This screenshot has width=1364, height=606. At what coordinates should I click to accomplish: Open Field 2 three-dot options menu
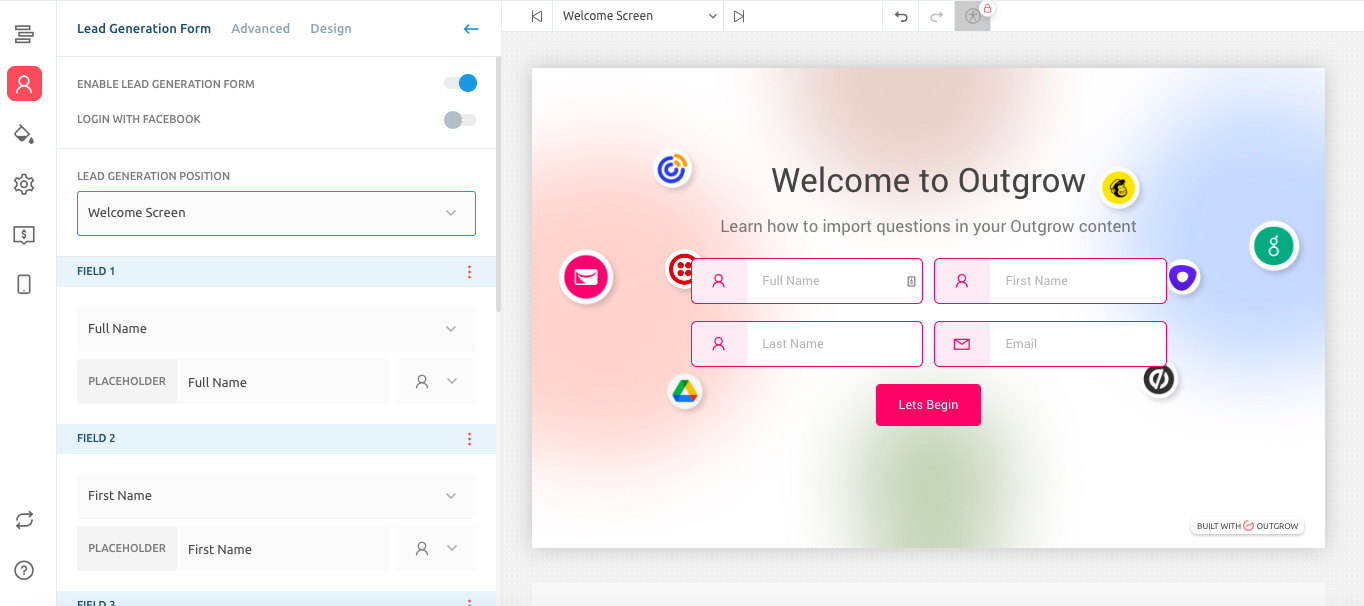coord(469,439)
